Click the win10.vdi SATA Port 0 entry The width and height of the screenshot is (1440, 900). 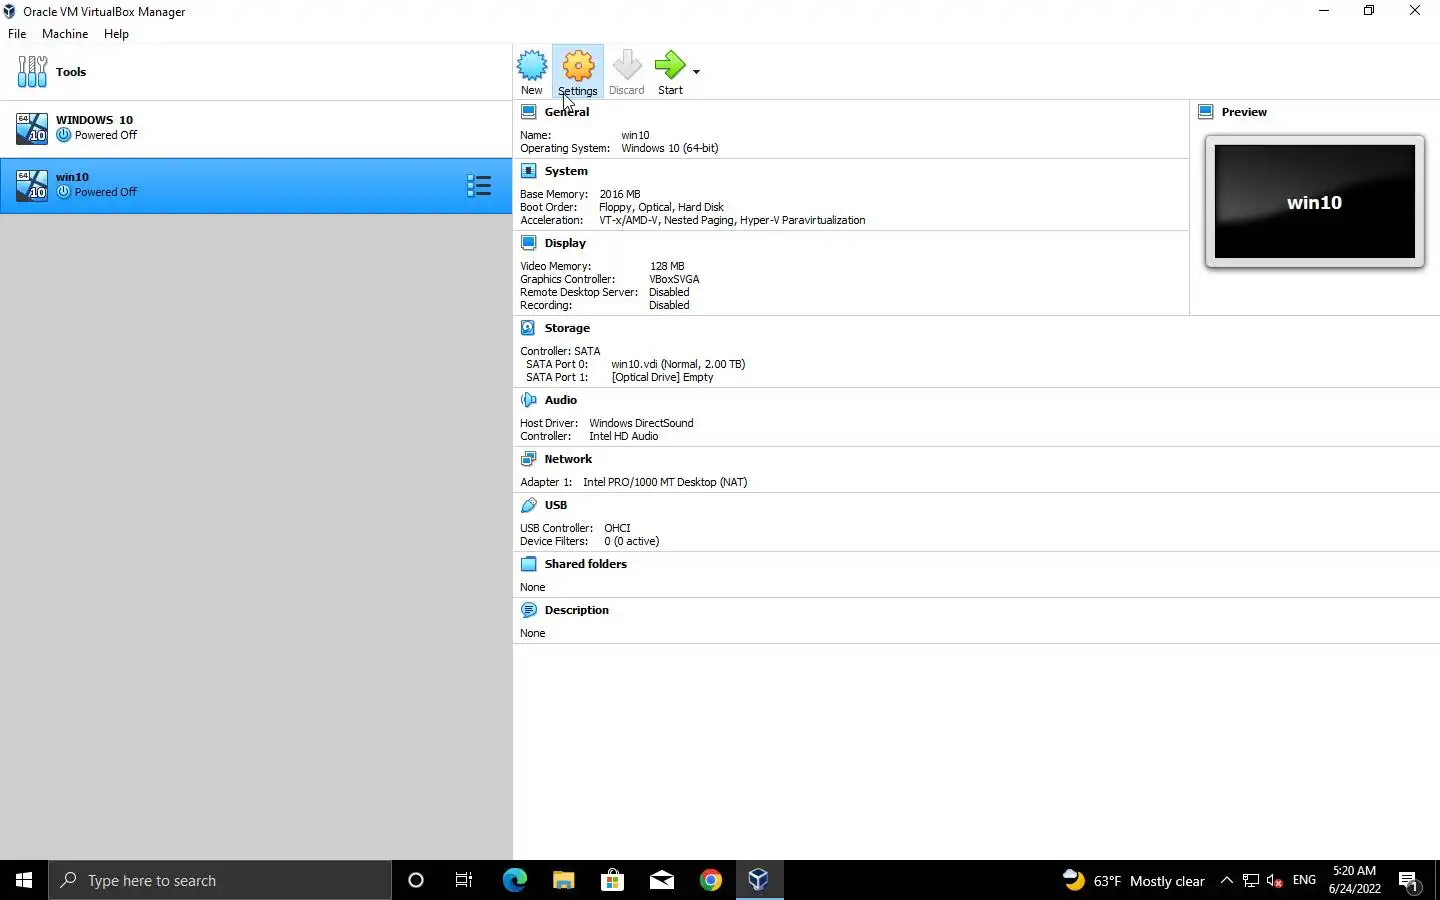(x=678, y=364)
